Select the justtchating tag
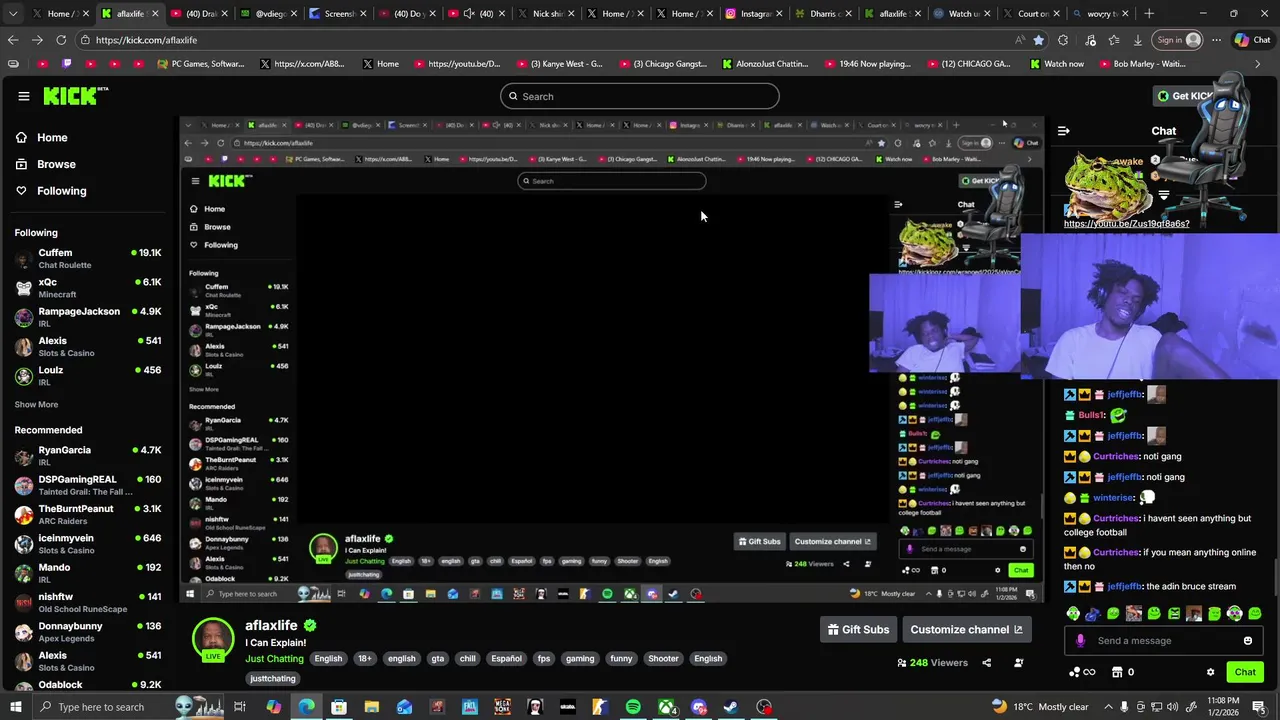This screenshot has width=1280, height=720. (273, 679)
